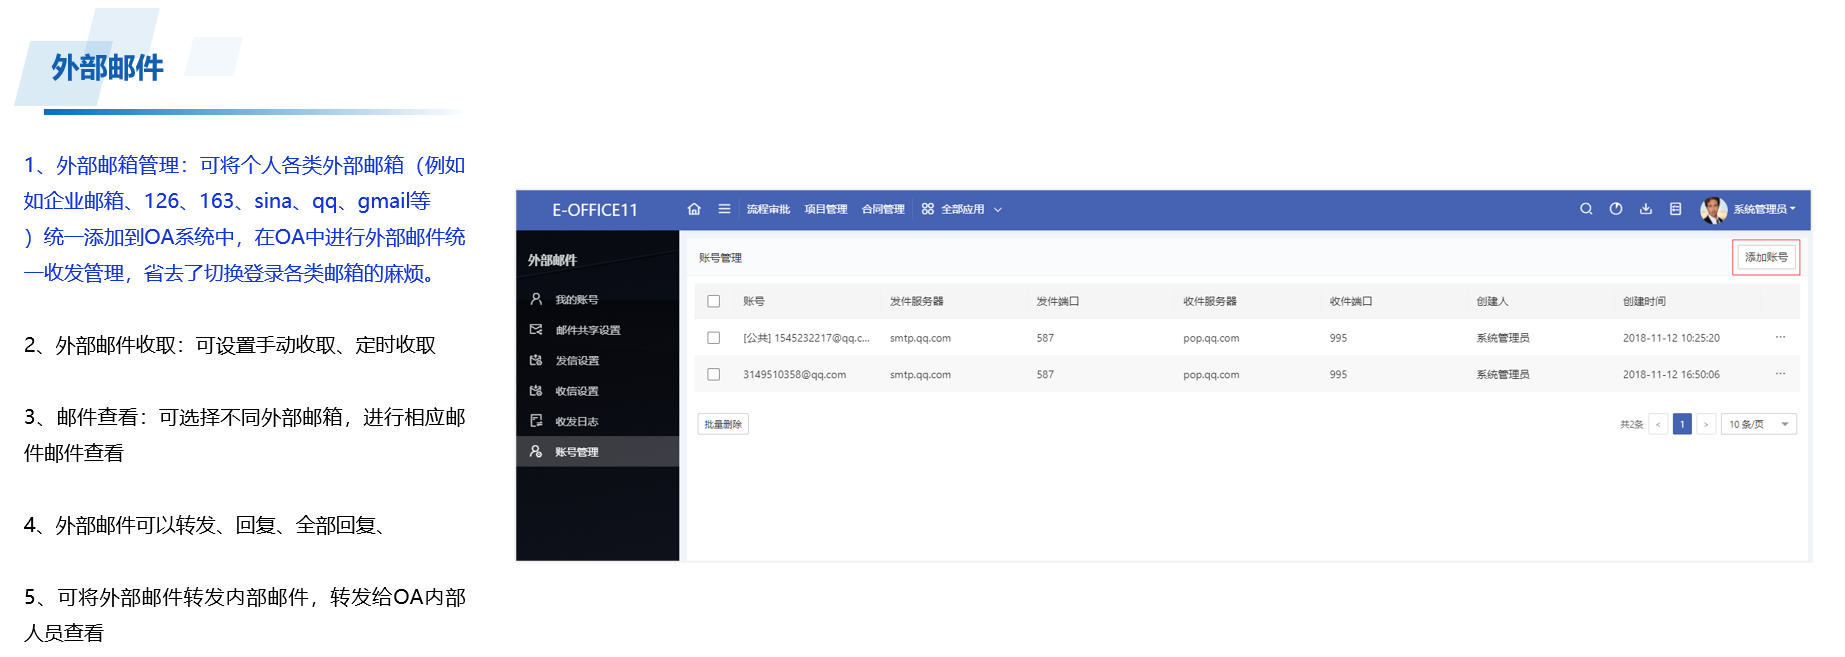Click the 发件服务器 column header
1845x657 pixels.
[917, 301]
